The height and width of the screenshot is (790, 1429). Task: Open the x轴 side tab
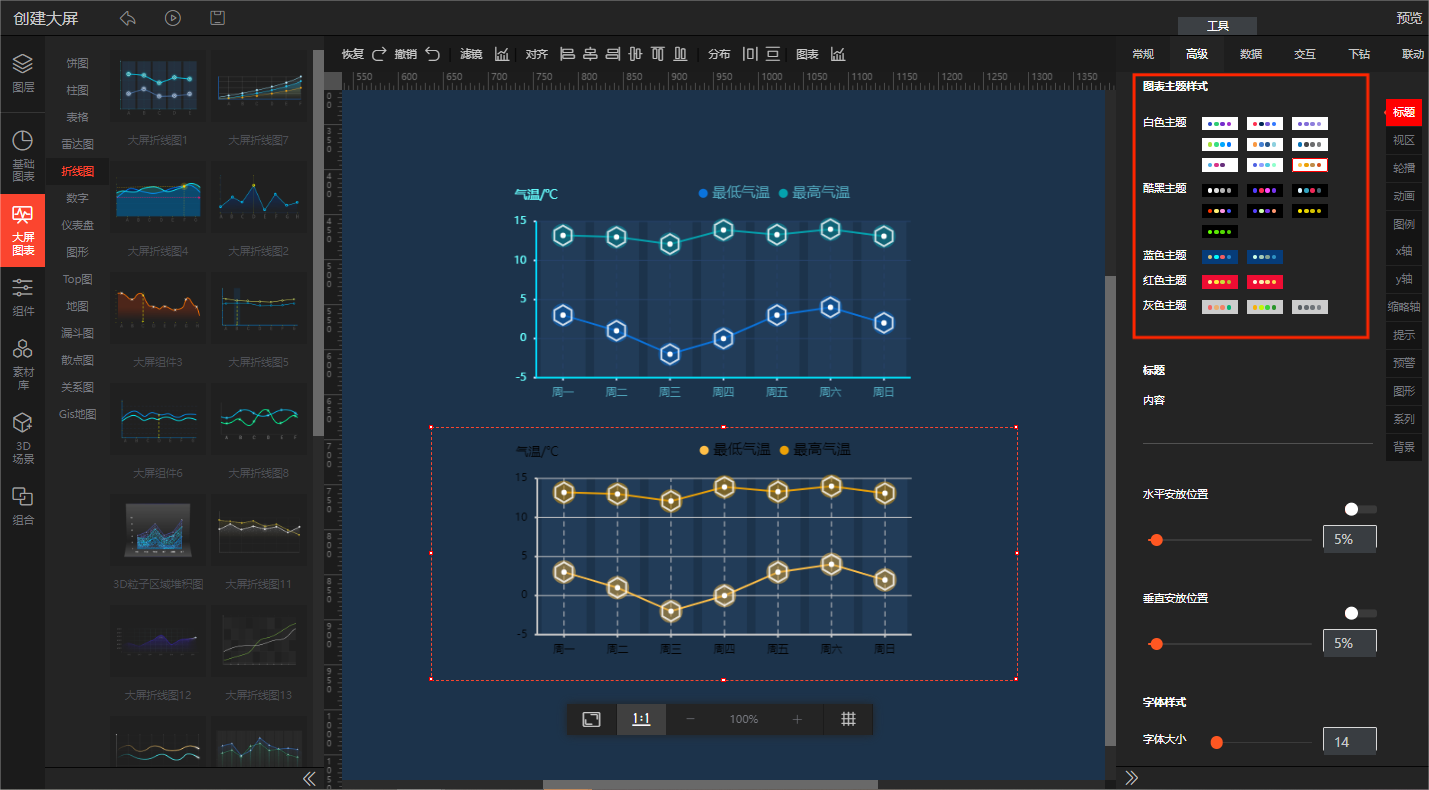[x=1404, y=251]
